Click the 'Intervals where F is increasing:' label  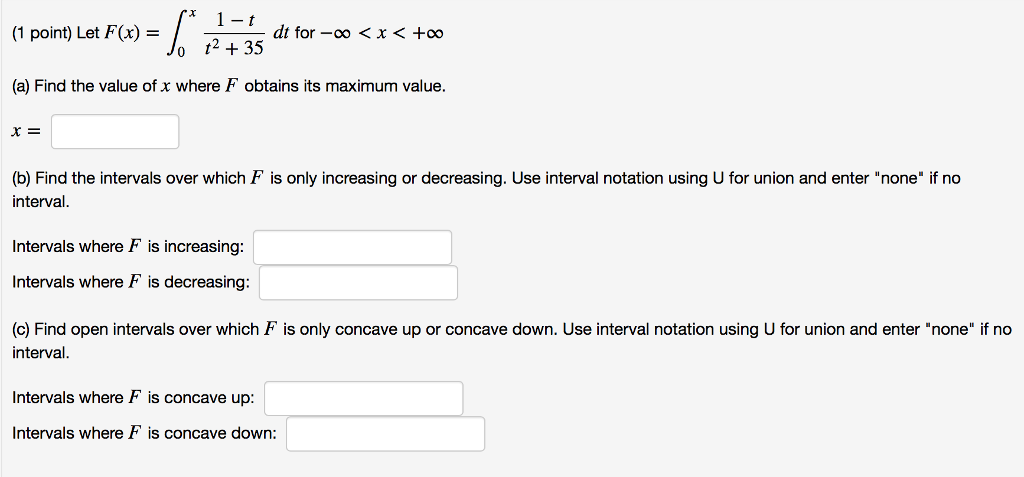128,247
